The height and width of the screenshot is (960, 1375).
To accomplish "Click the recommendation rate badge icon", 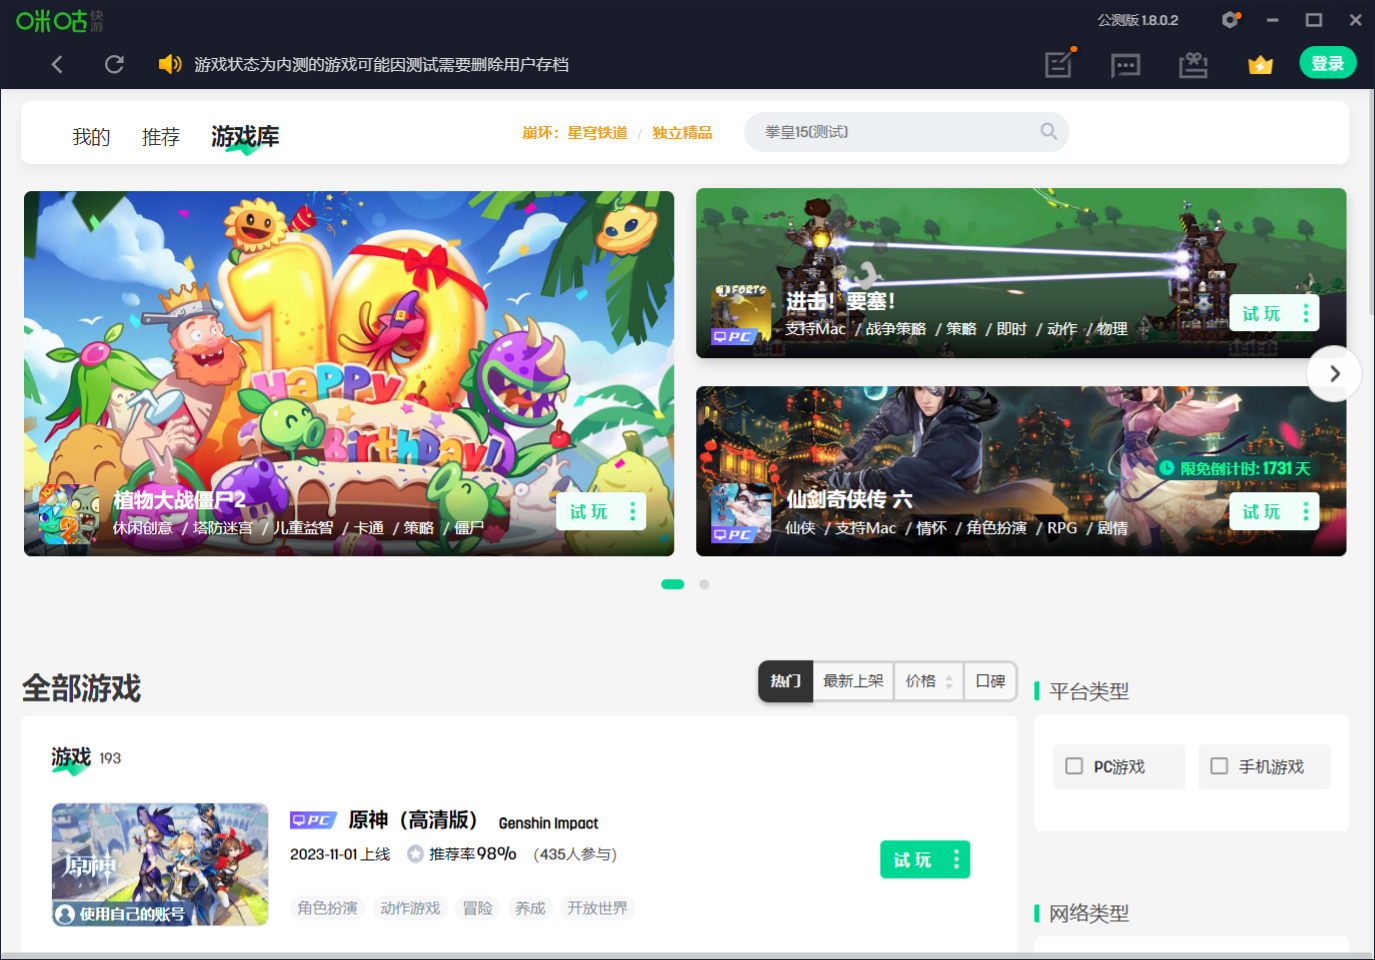I will click(415, 854).
